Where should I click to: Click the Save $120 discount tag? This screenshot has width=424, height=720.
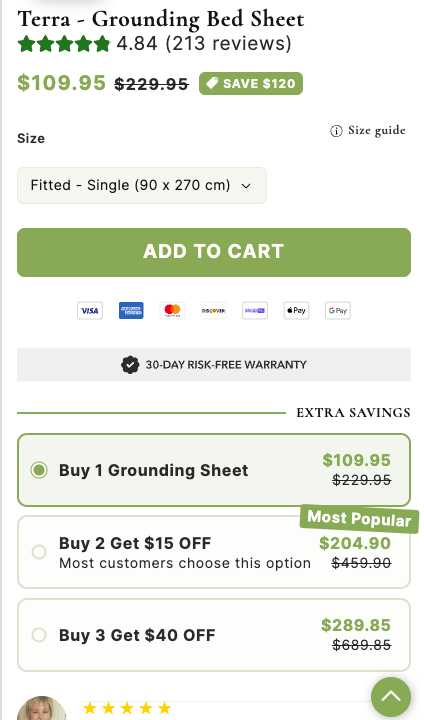[x=251, y=84]
